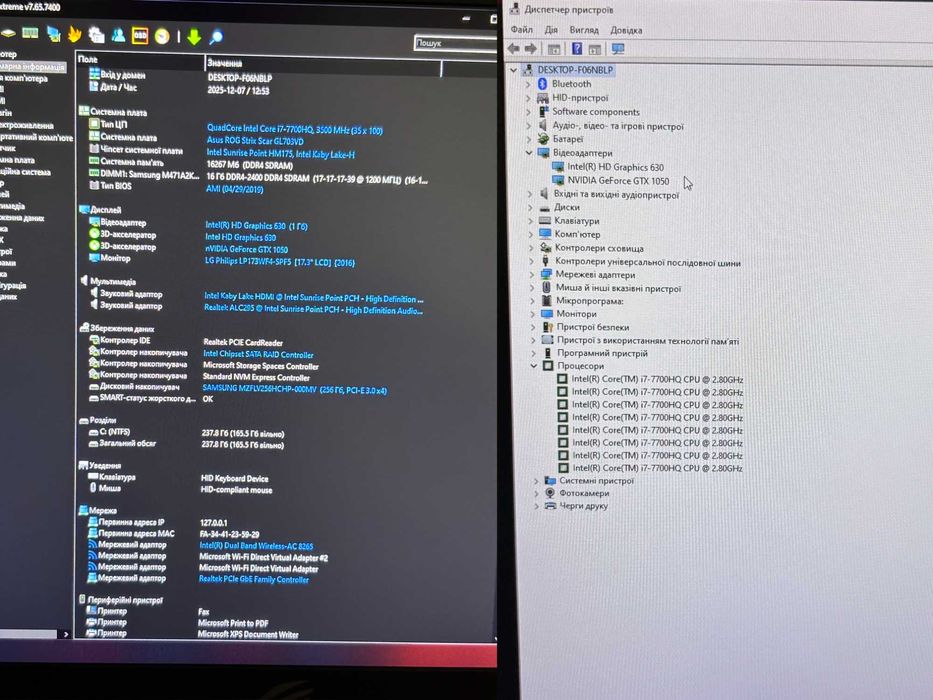Open the nVIDIA GeForce GTX 1050 link

246,249
